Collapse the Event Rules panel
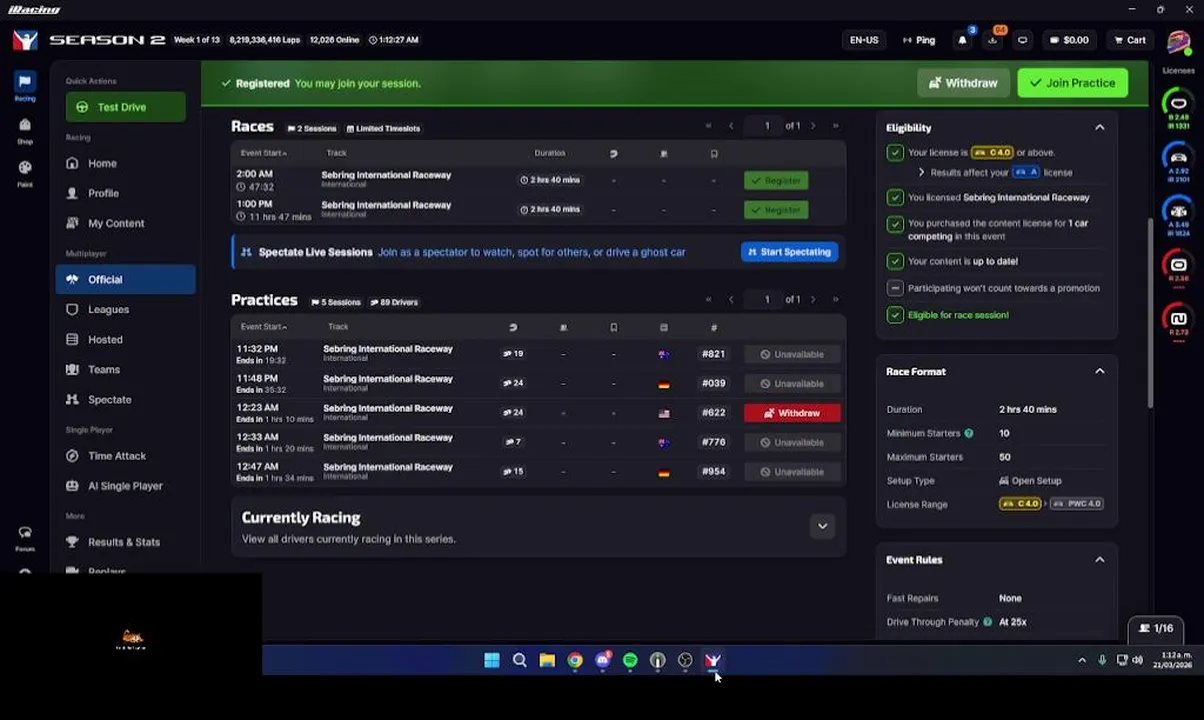 click(x=1099, y=560)
